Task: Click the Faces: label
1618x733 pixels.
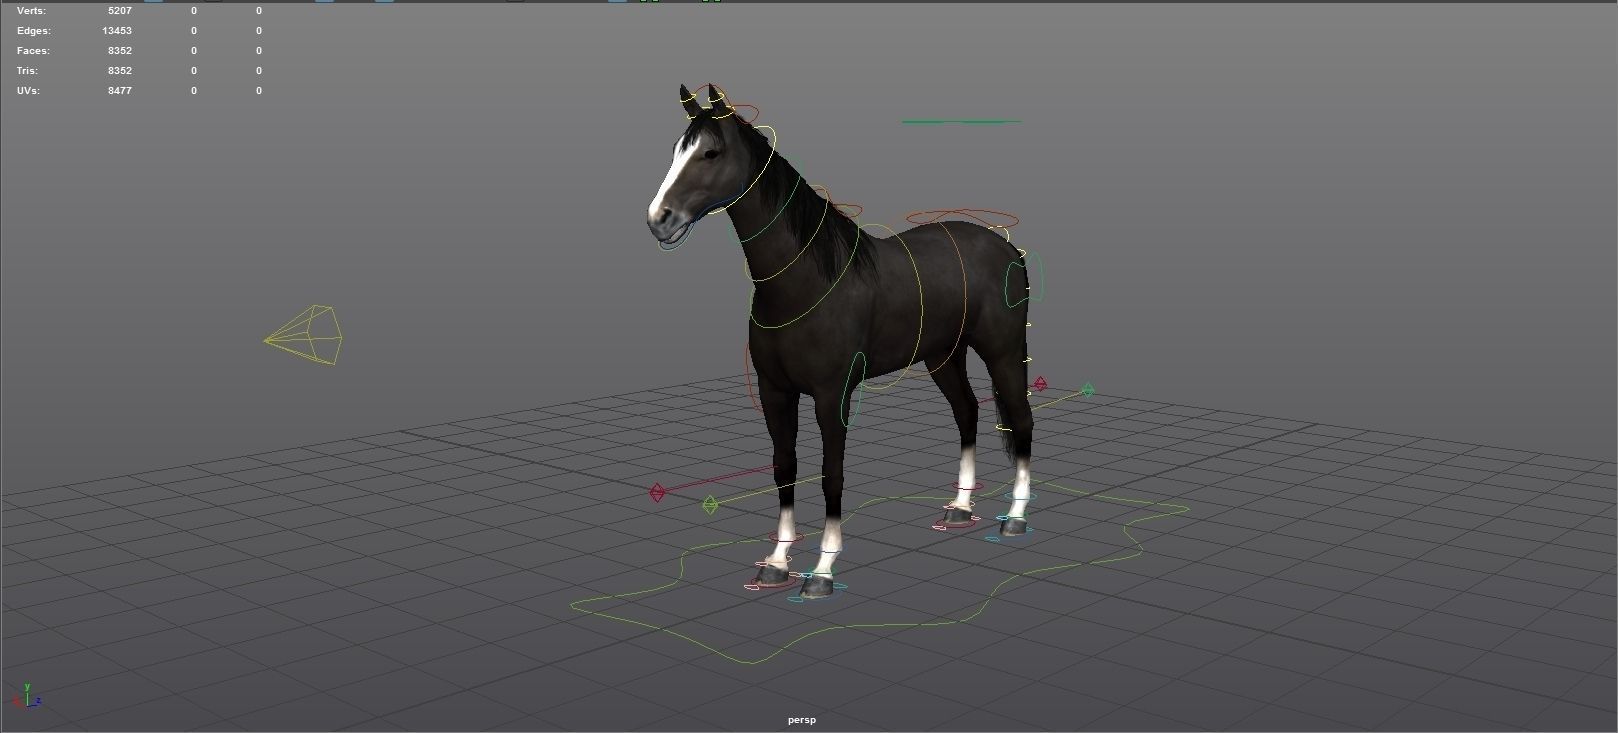Action: coord(33,51)
